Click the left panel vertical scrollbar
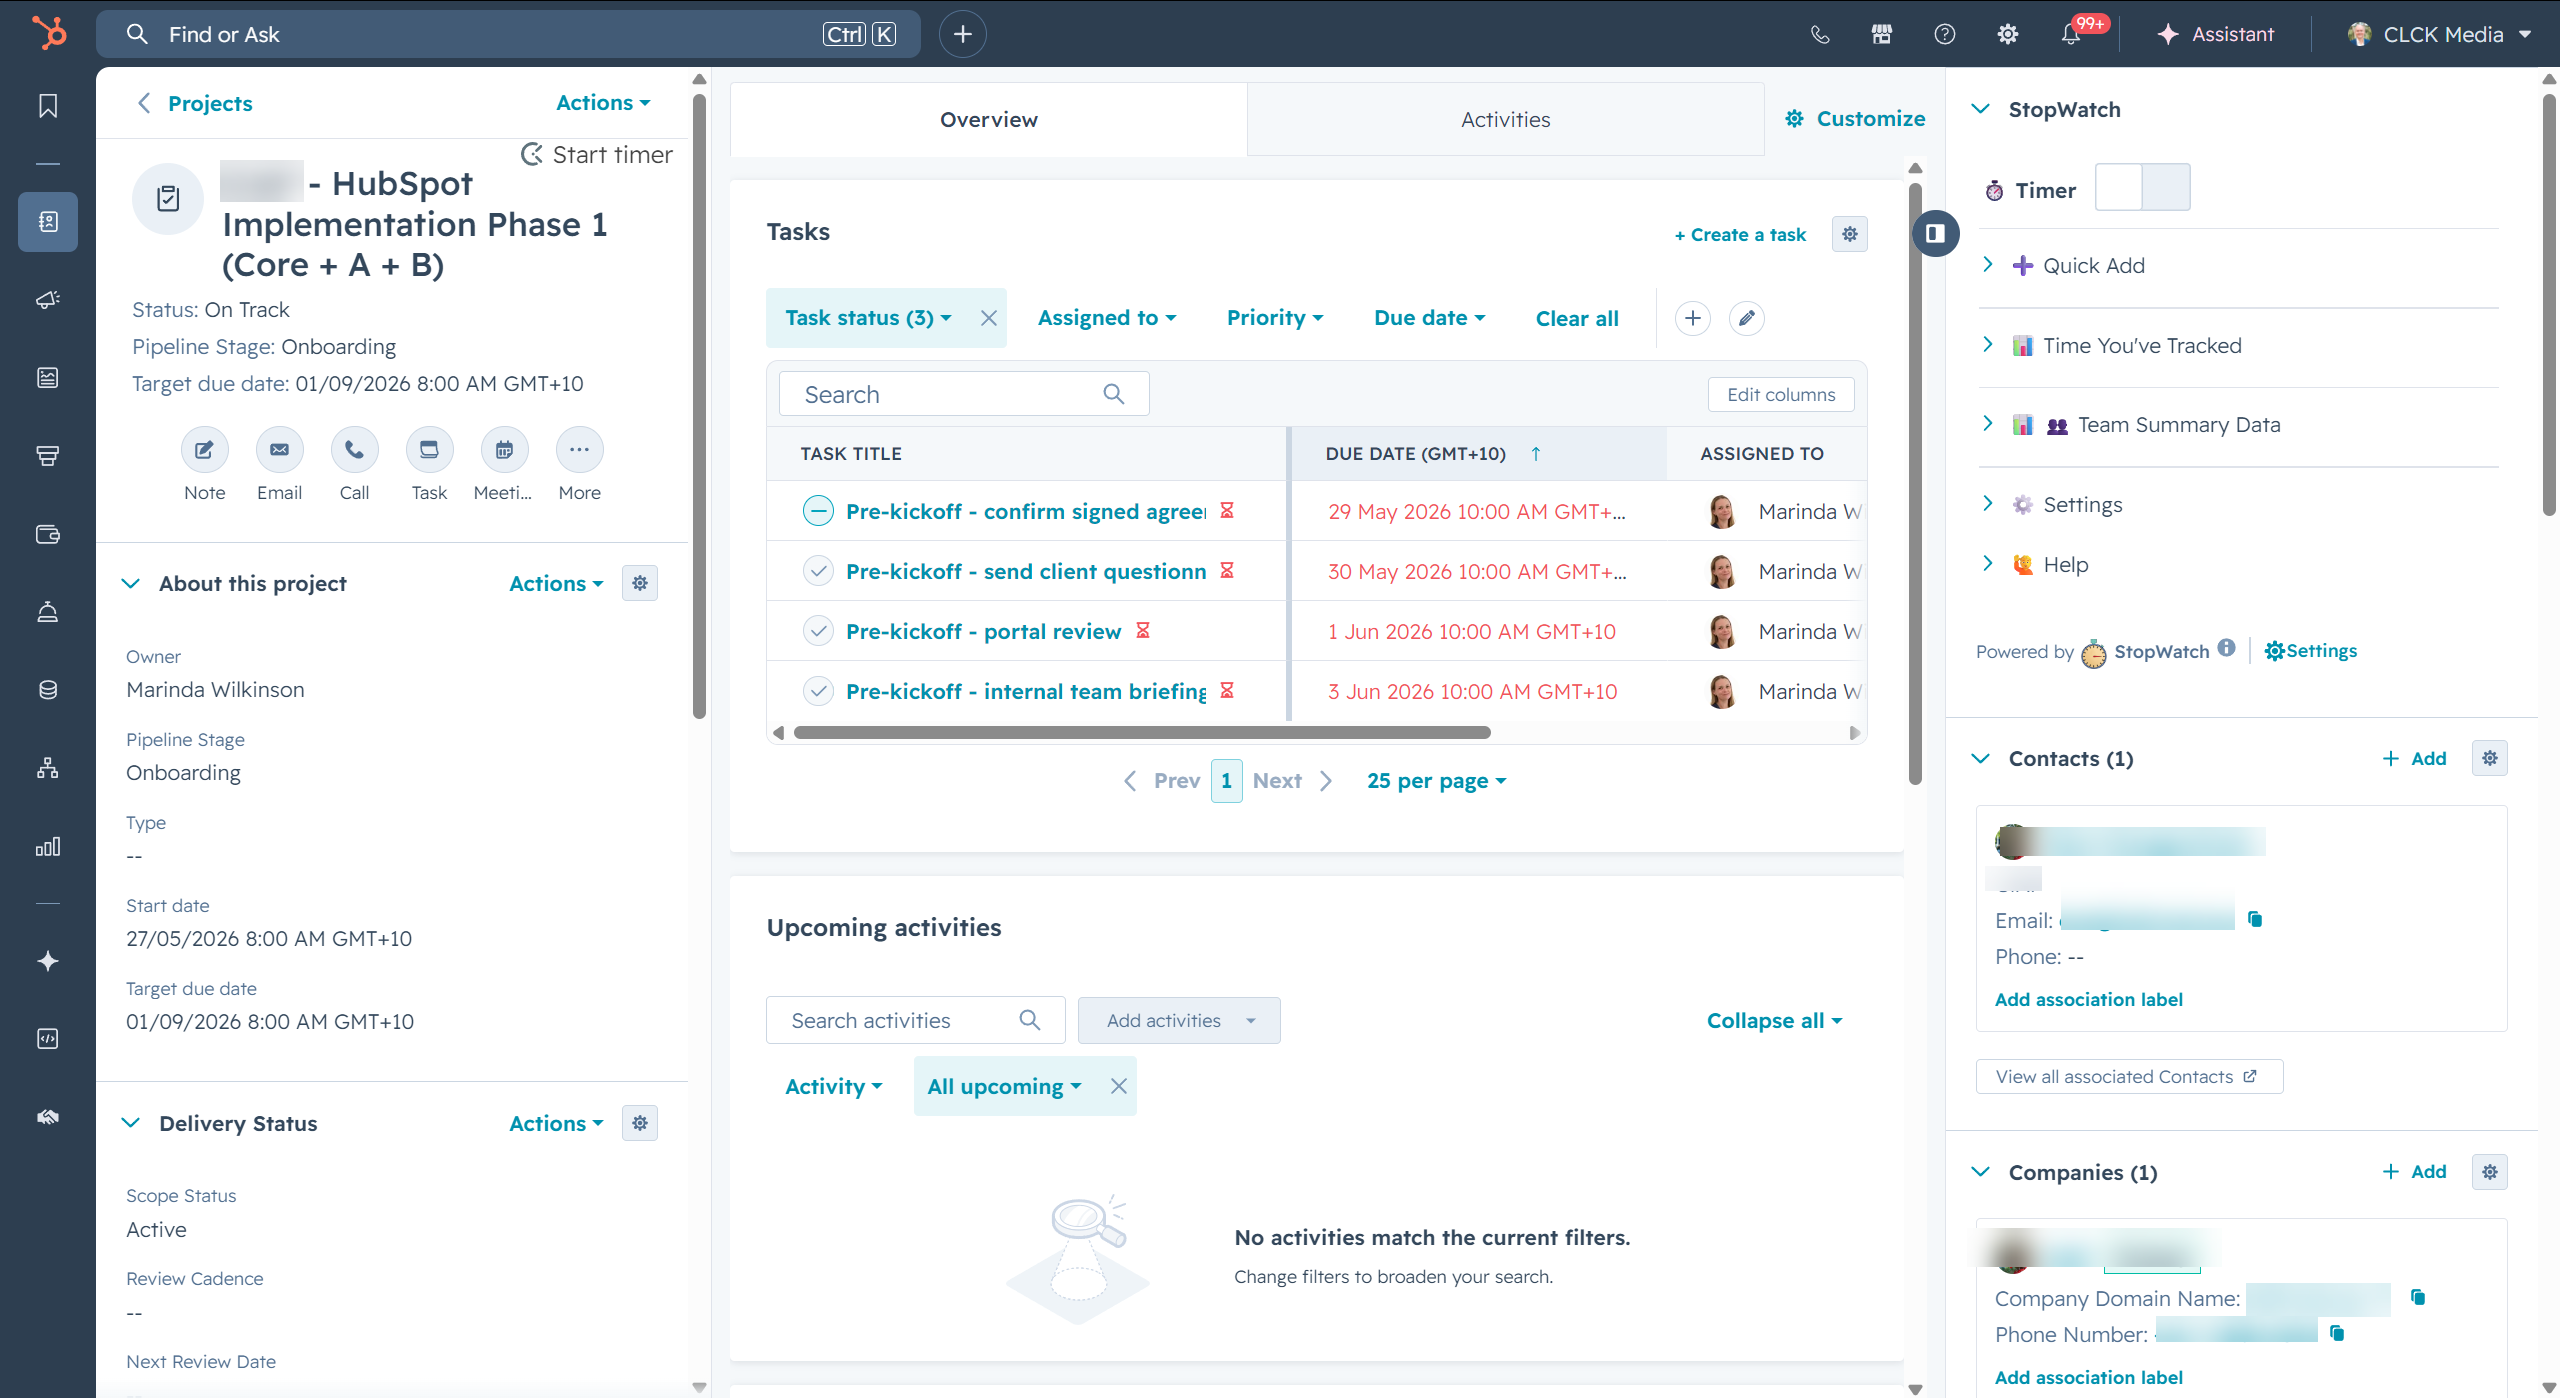This screenshot has height=1398, width=2560. click(699, 405)
